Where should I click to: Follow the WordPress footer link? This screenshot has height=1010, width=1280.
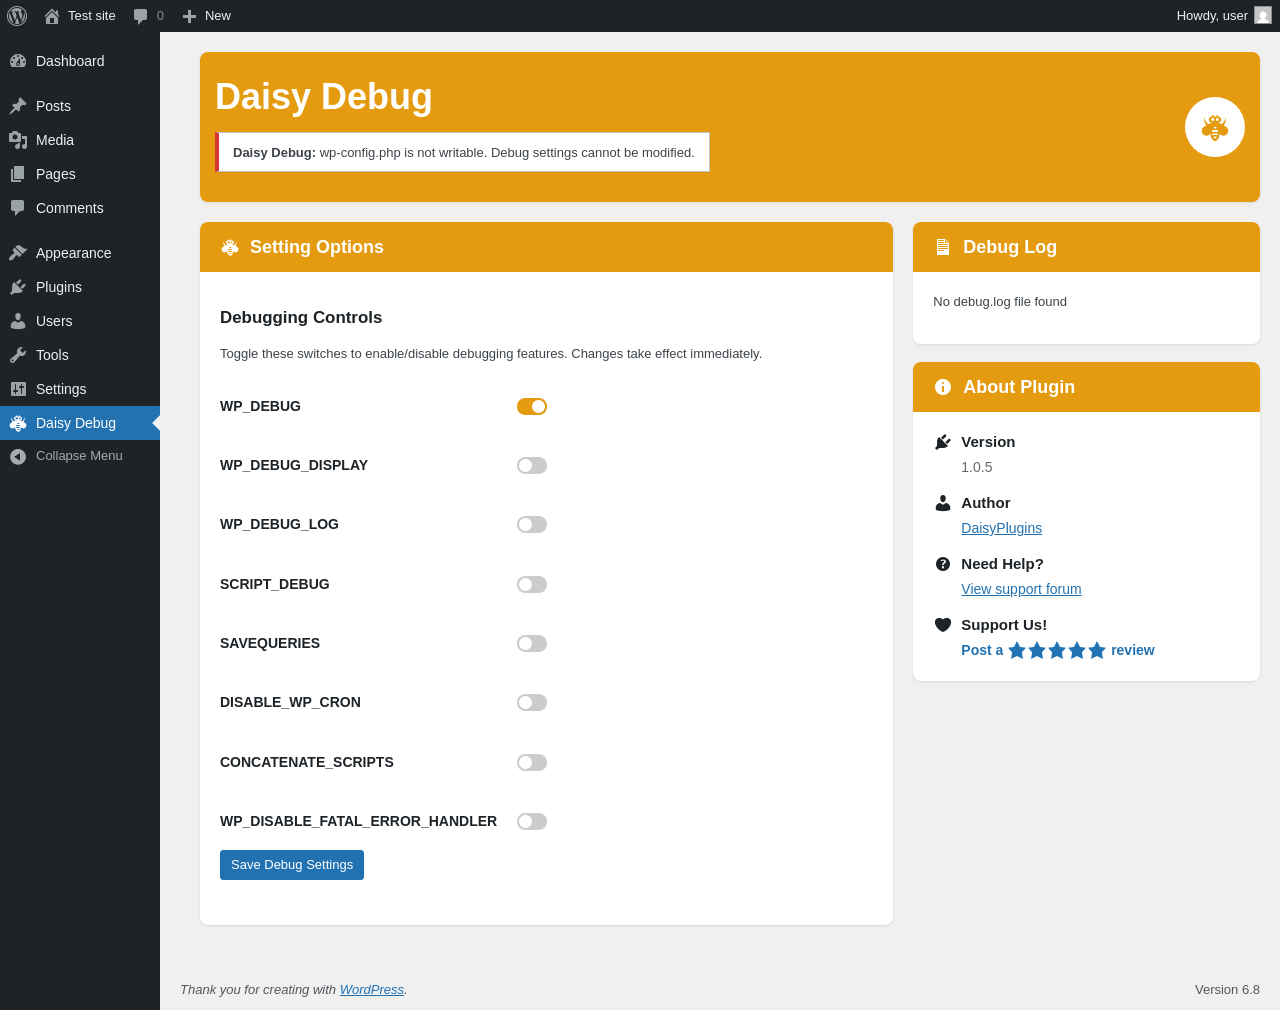[372, 989]
